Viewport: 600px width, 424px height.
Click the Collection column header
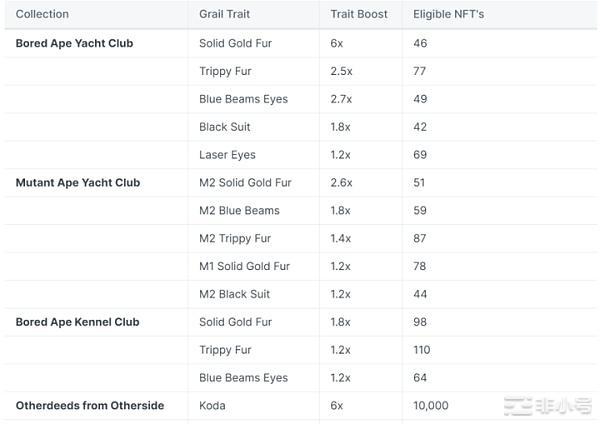[x=43, y=14]
